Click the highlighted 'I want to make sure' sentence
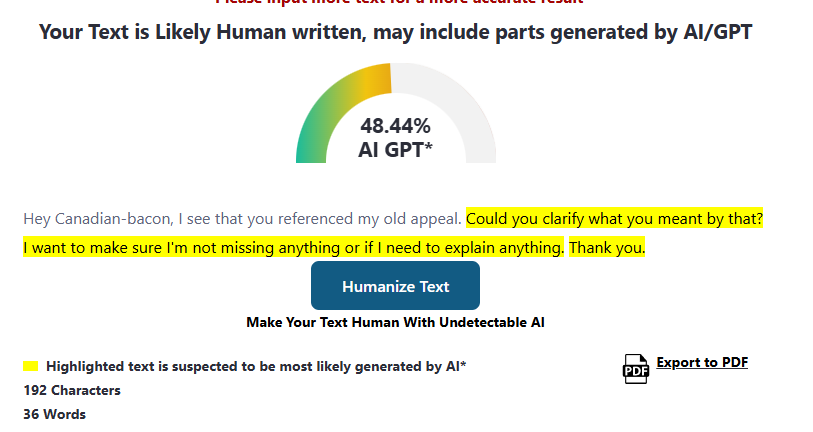813x432 pixels. click(294, 247)
